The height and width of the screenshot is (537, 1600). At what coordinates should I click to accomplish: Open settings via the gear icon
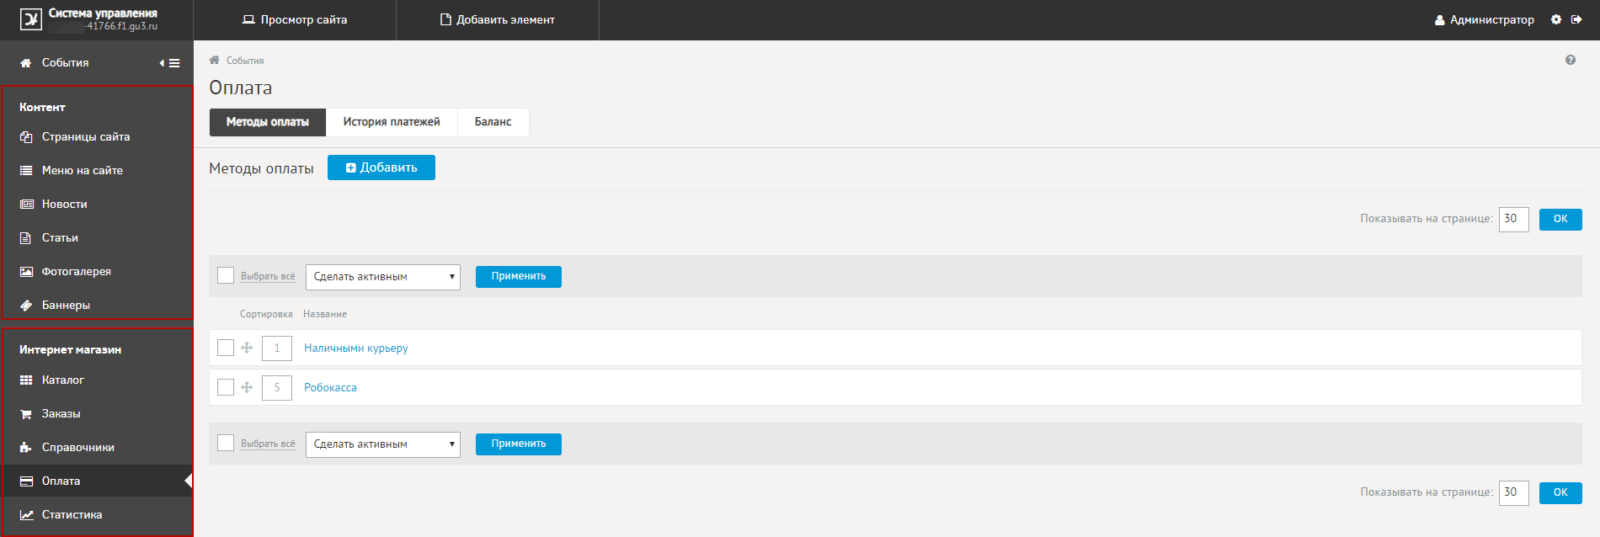pyautogui.click(x=1556, y=19)
